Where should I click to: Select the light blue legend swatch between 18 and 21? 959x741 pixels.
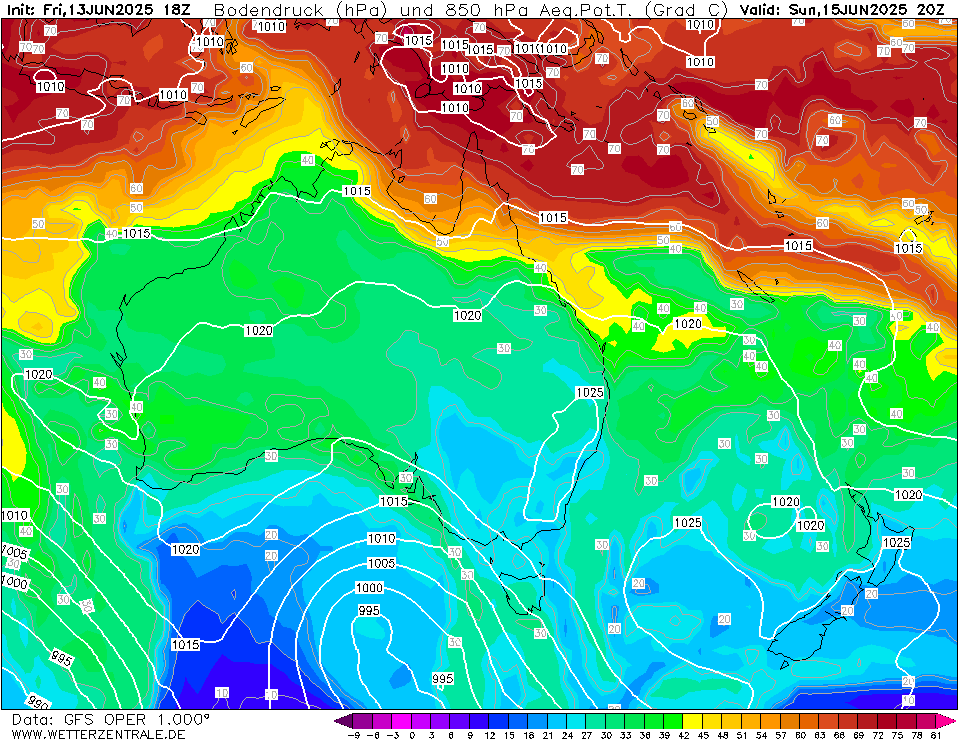538,721
